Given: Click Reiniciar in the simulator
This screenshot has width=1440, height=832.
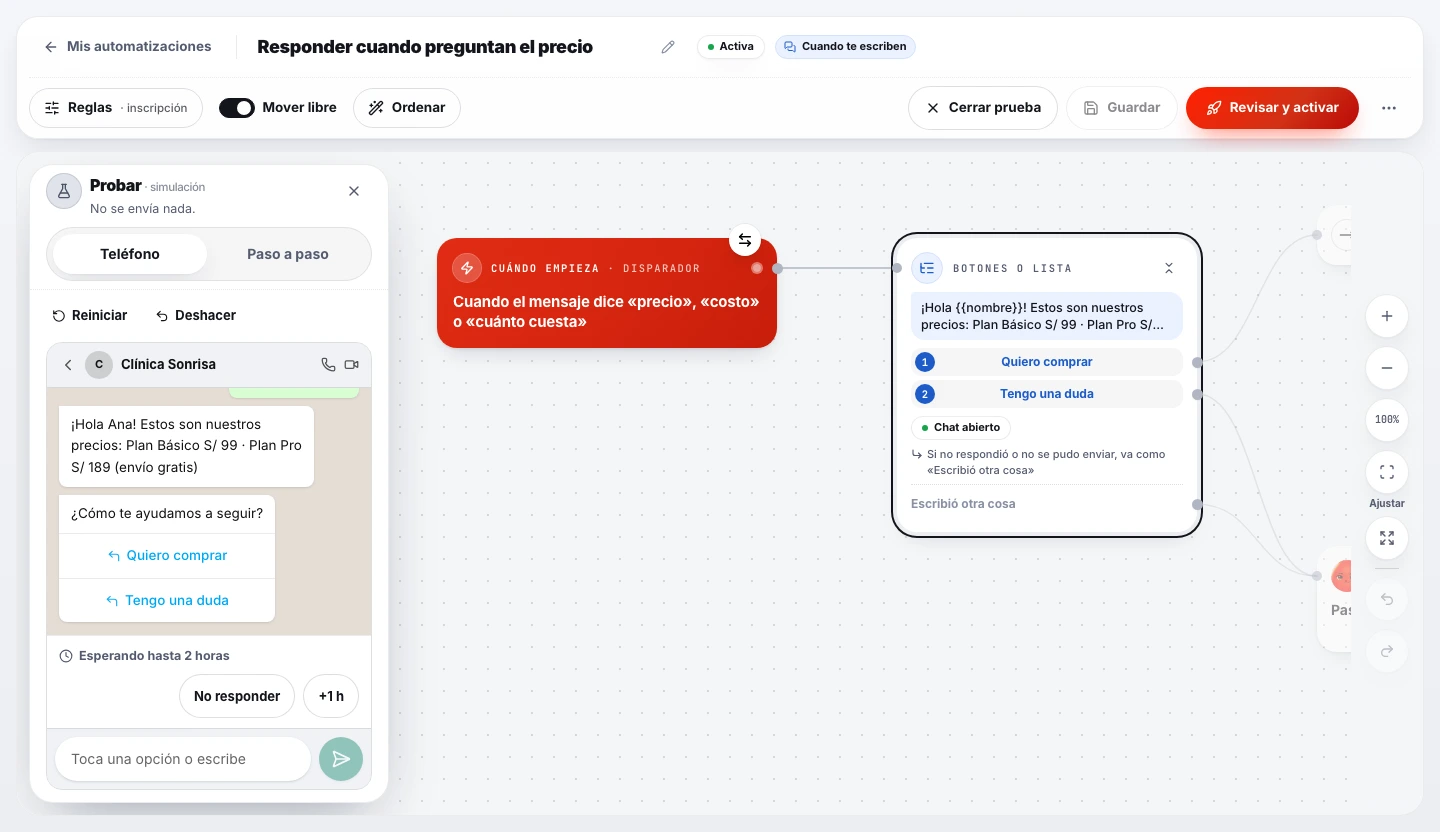Looking at the screenshot, I should point(90,316).
